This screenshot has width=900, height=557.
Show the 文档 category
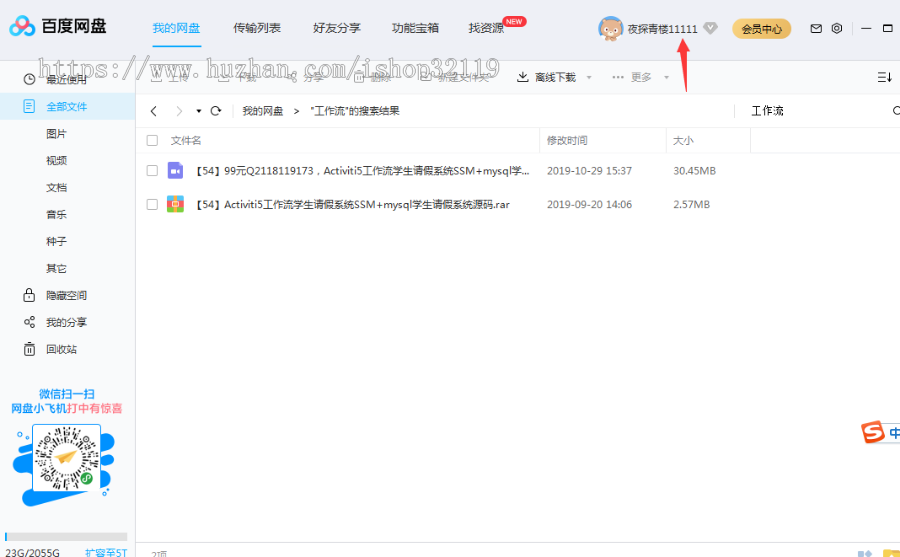[x=56, y=187]
